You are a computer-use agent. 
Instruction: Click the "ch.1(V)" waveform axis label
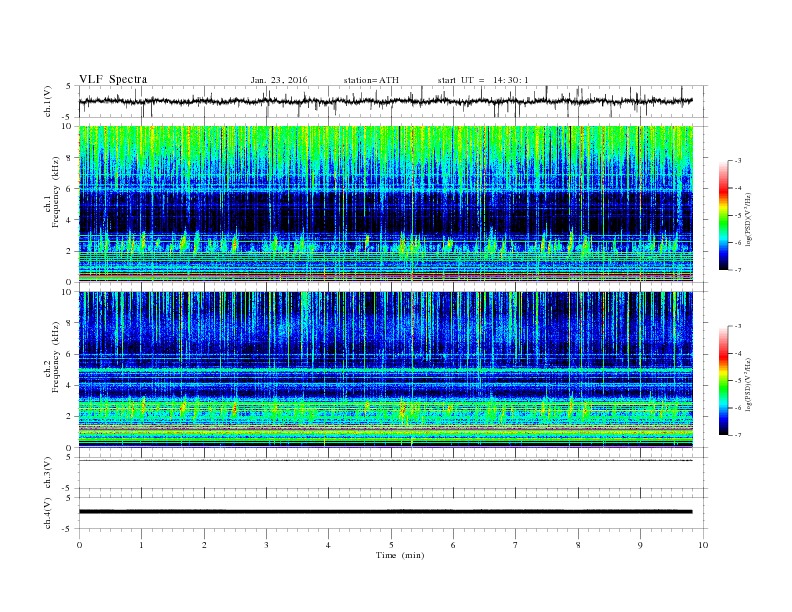pos(48,101)
